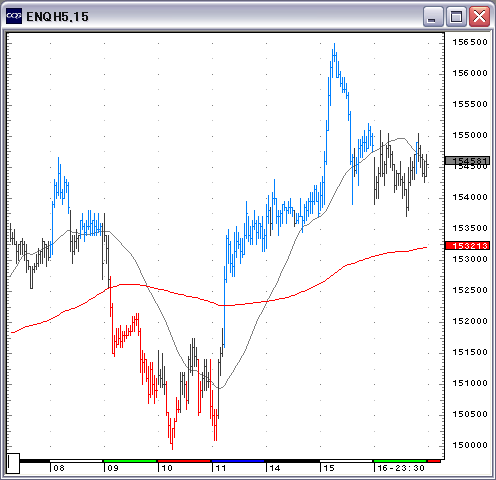
Task: Click the 151500 price axis label
Action: [470, 352]
